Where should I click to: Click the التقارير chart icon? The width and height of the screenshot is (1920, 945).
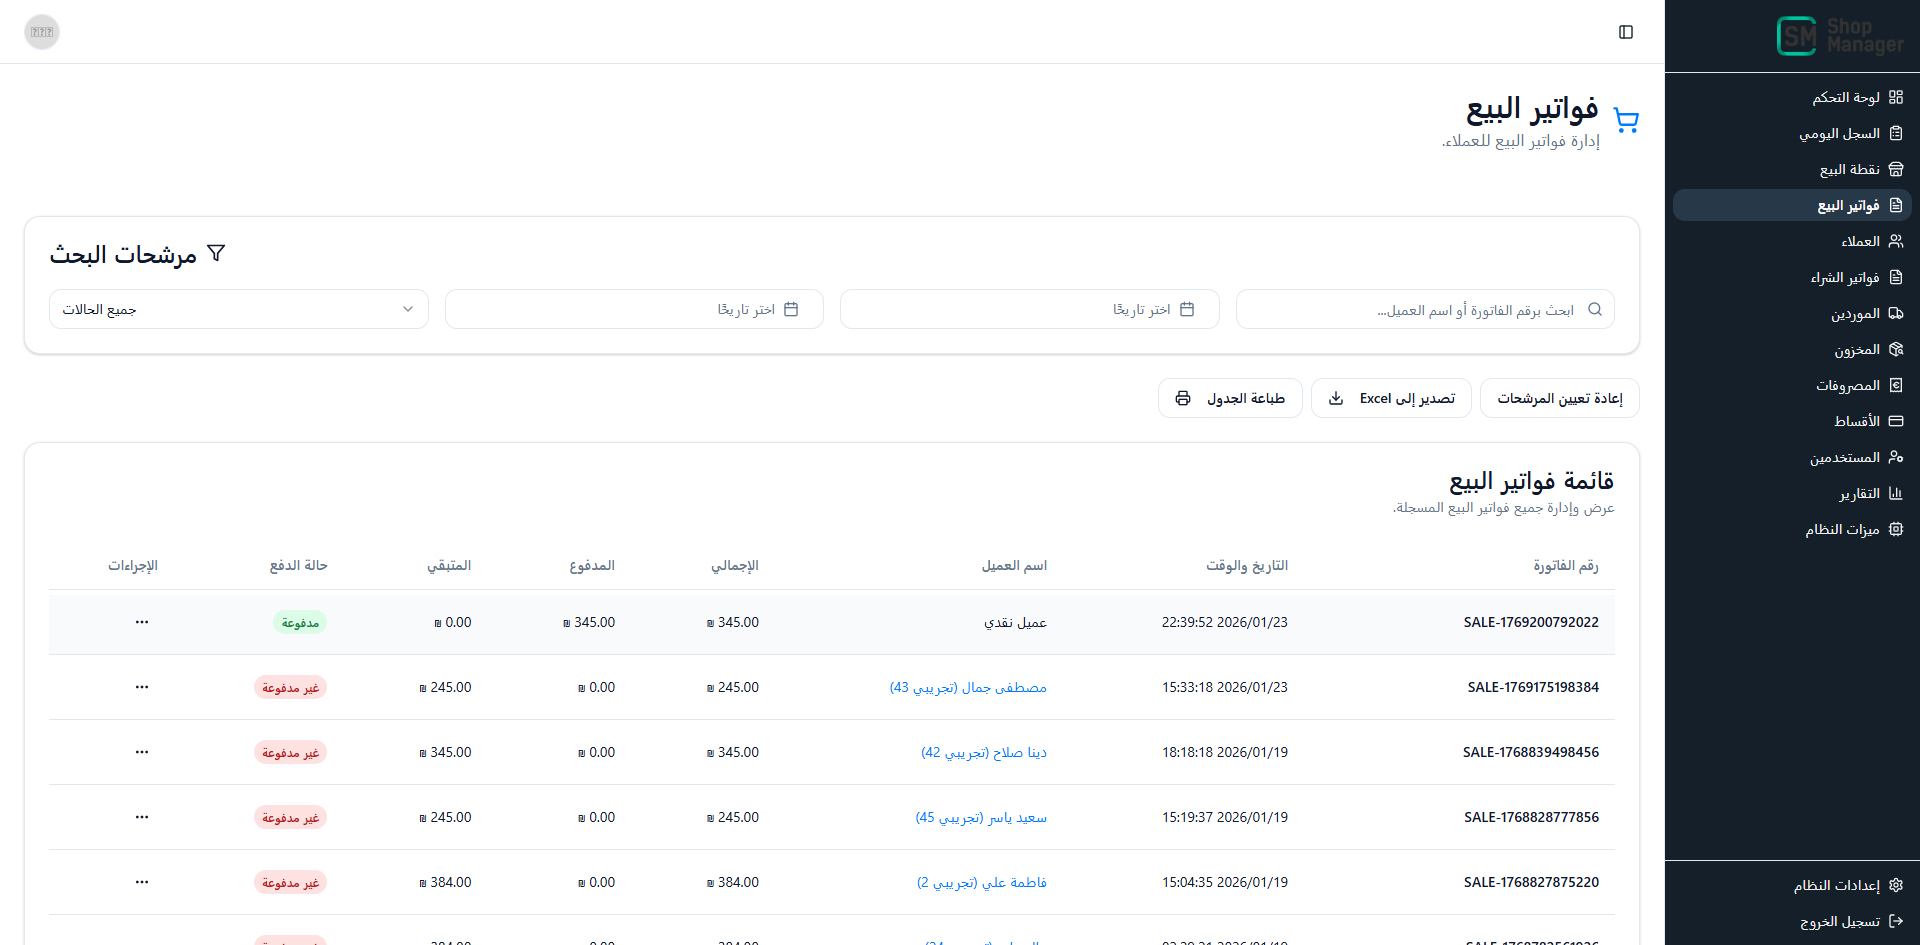(1896, 493)
